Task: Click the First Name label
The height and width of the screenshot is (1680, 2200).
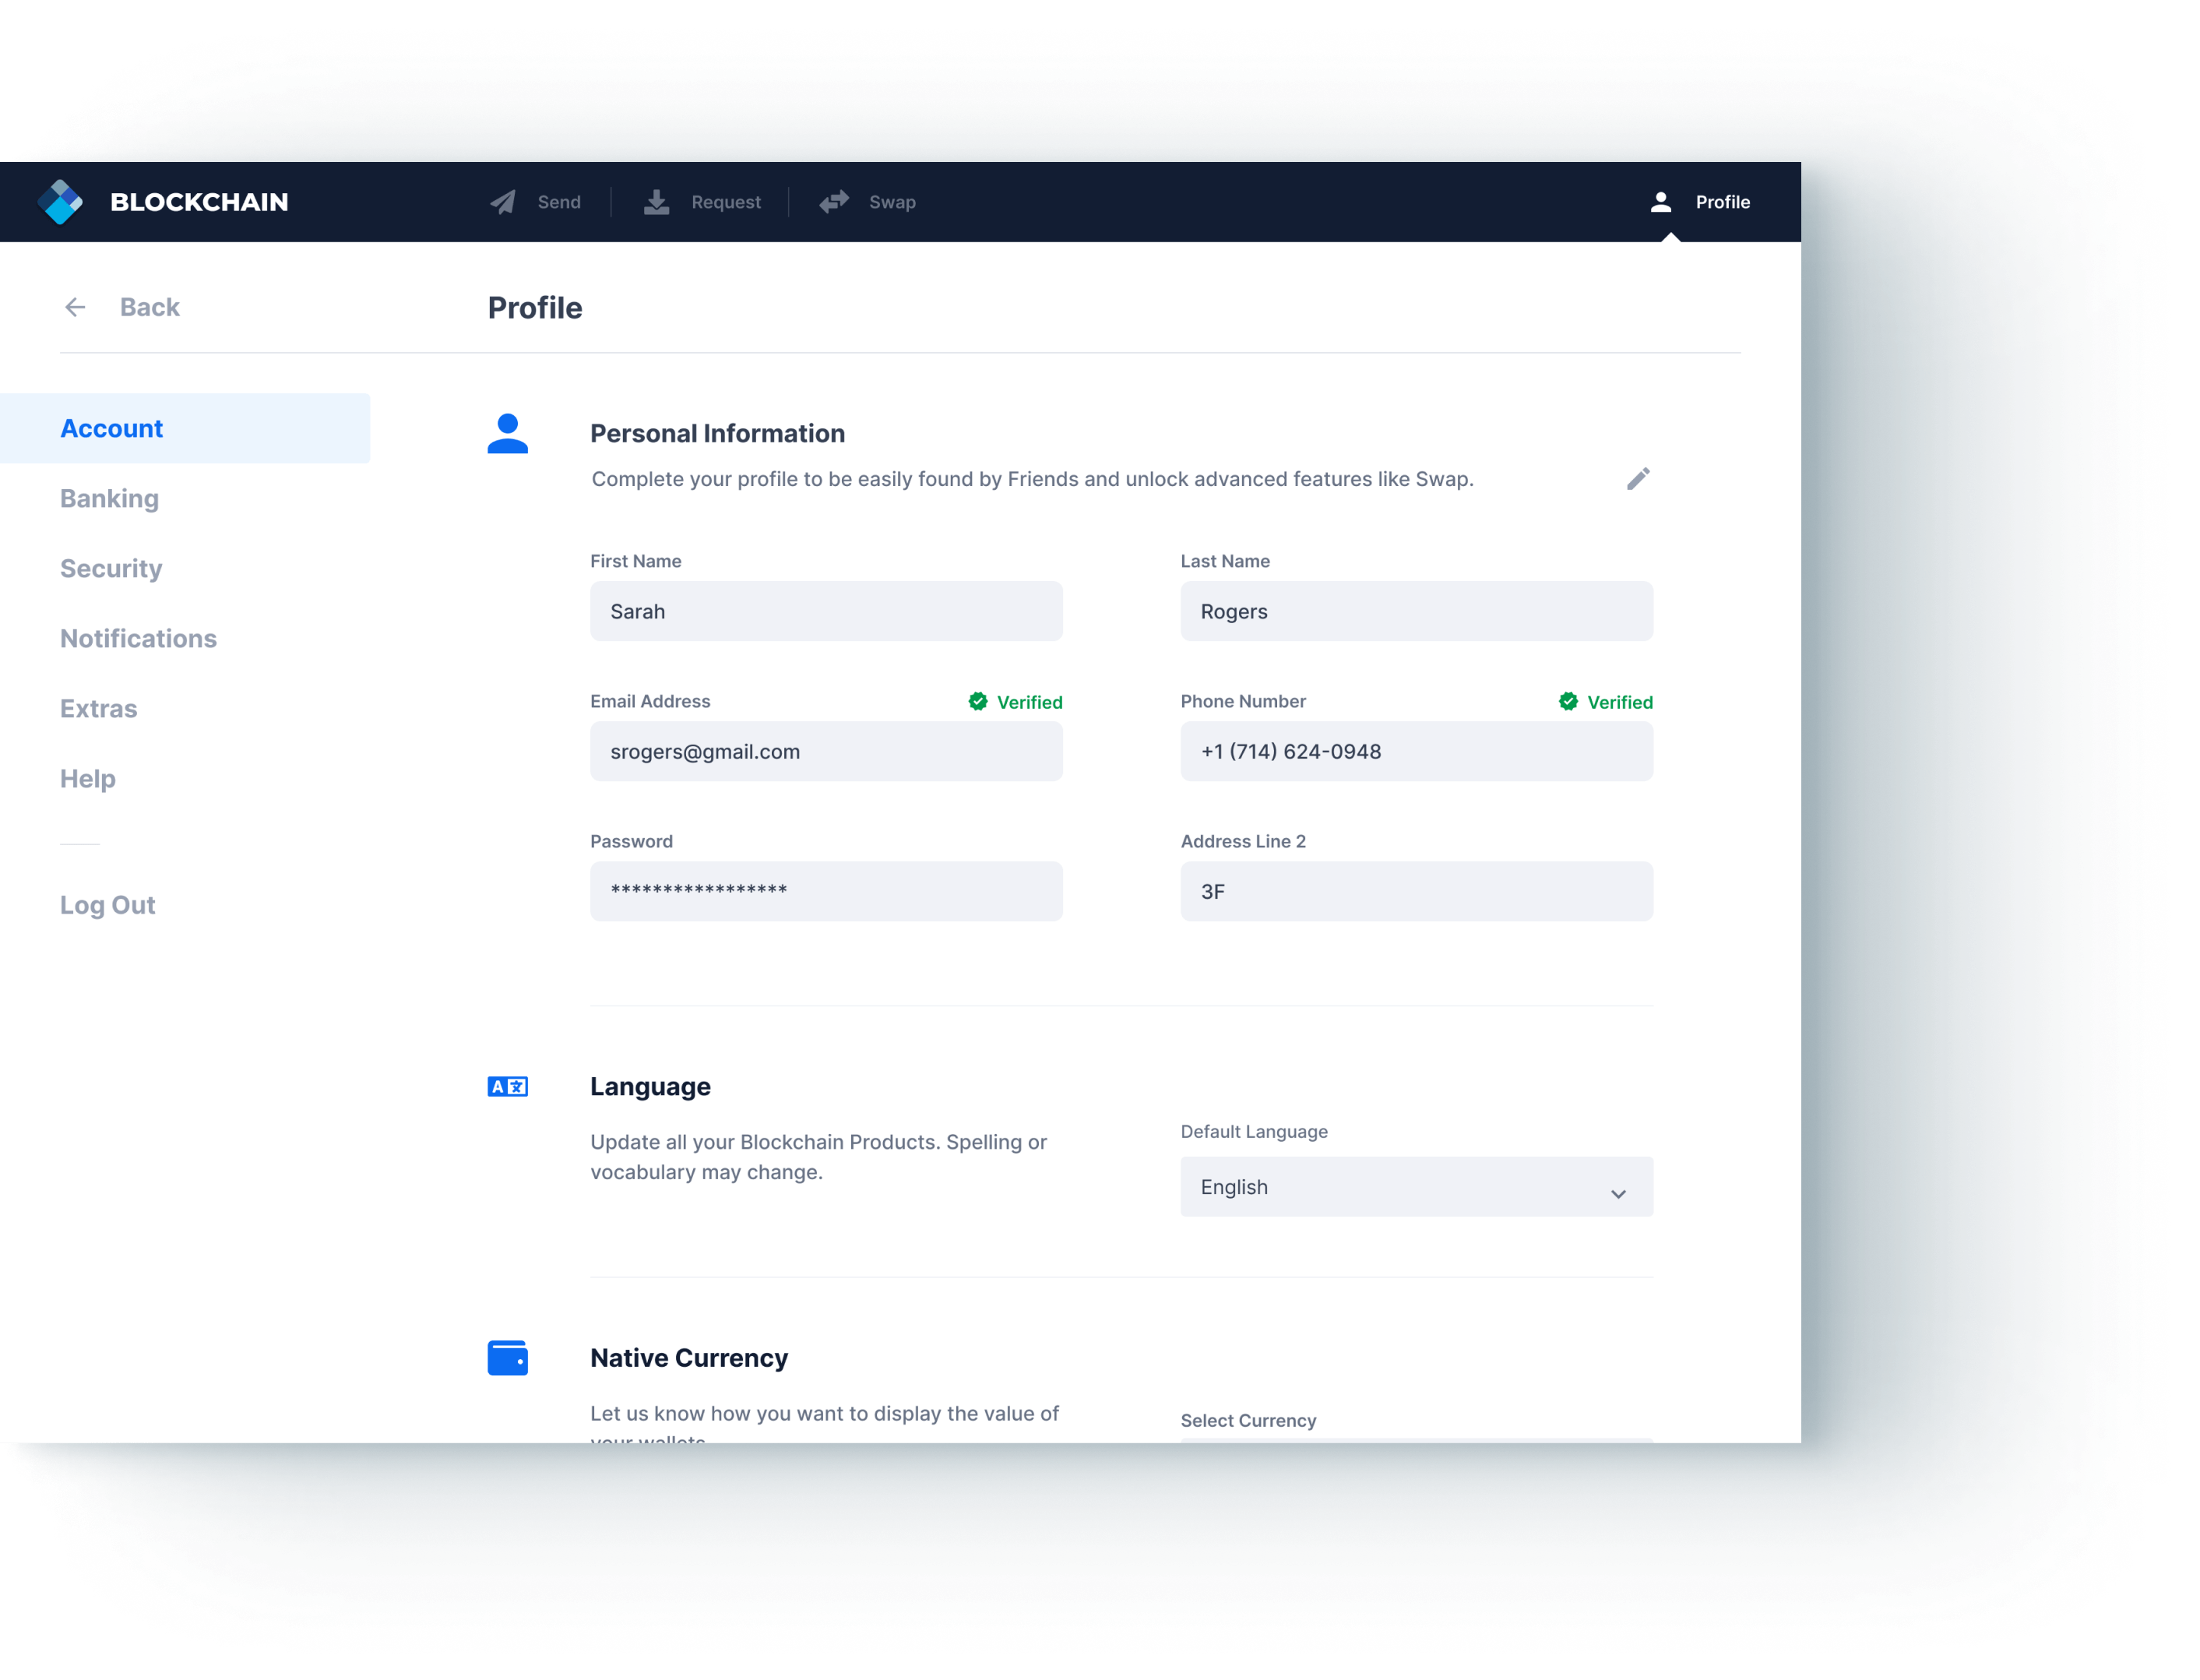Action: (635, 561)
